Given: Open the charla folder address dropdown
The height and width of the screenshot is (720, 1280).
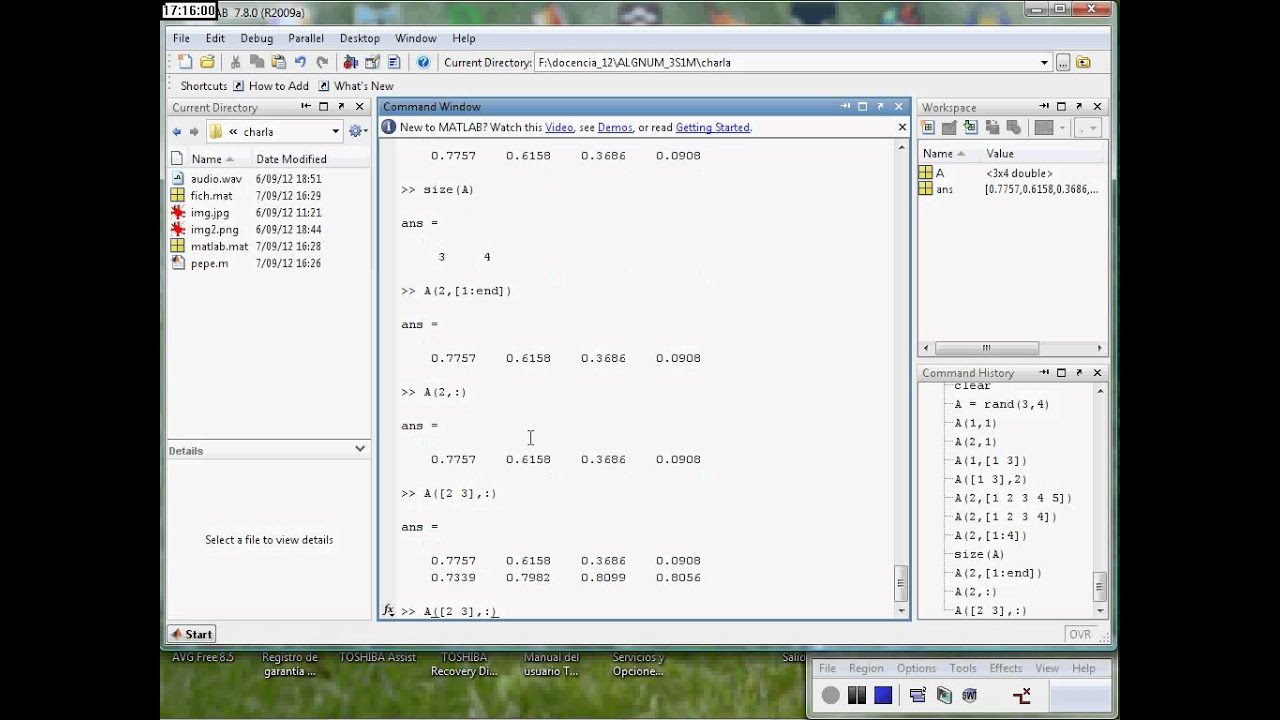Looking at the screenshot, I should point(336,131).
